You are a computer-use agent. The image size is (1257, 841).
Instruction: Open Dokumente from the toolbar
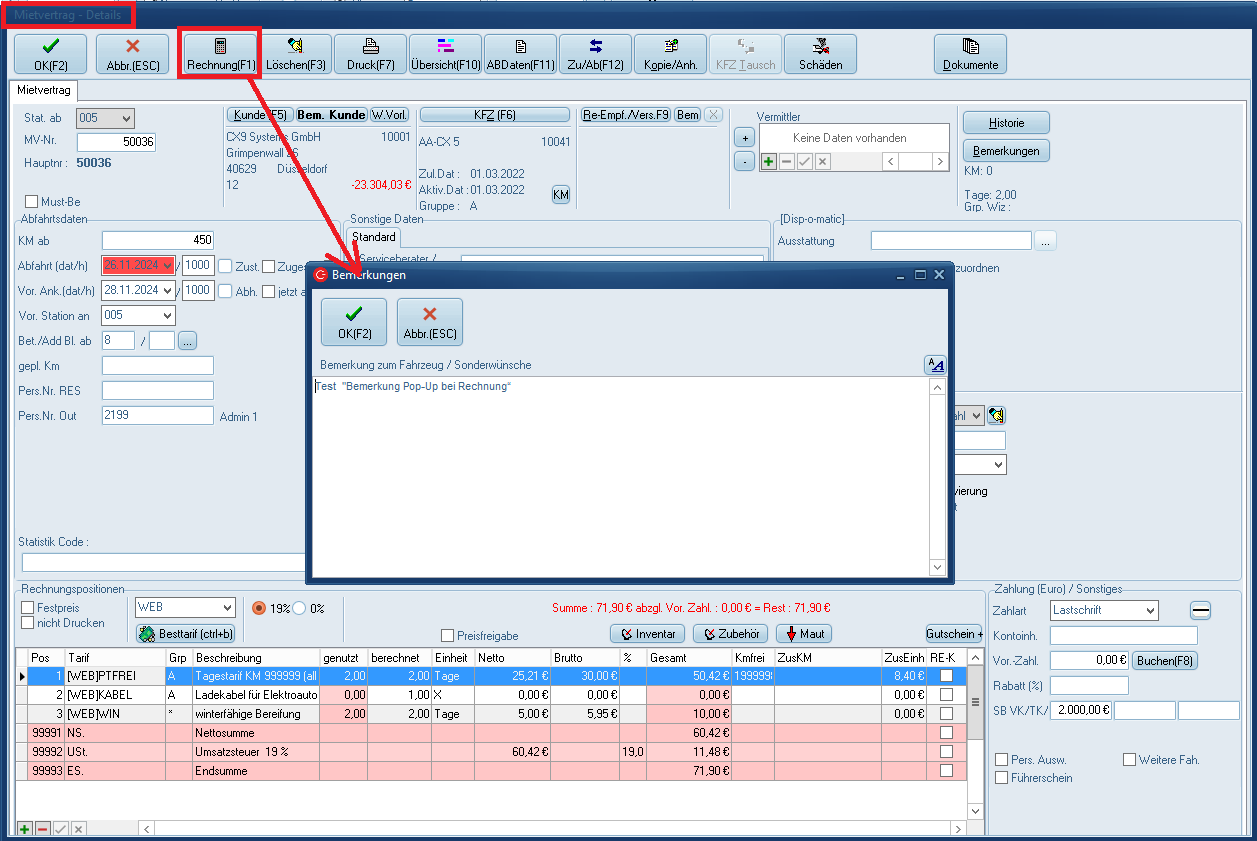point(970,54)
